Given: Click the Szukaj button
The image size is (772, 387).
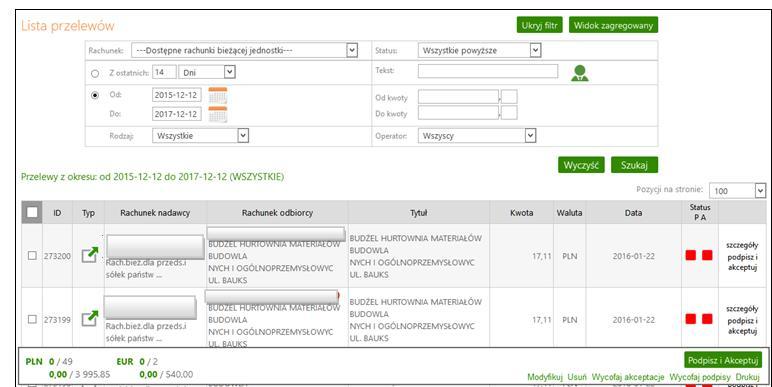Looking at the screenshot, I should (x=634, y=165).
